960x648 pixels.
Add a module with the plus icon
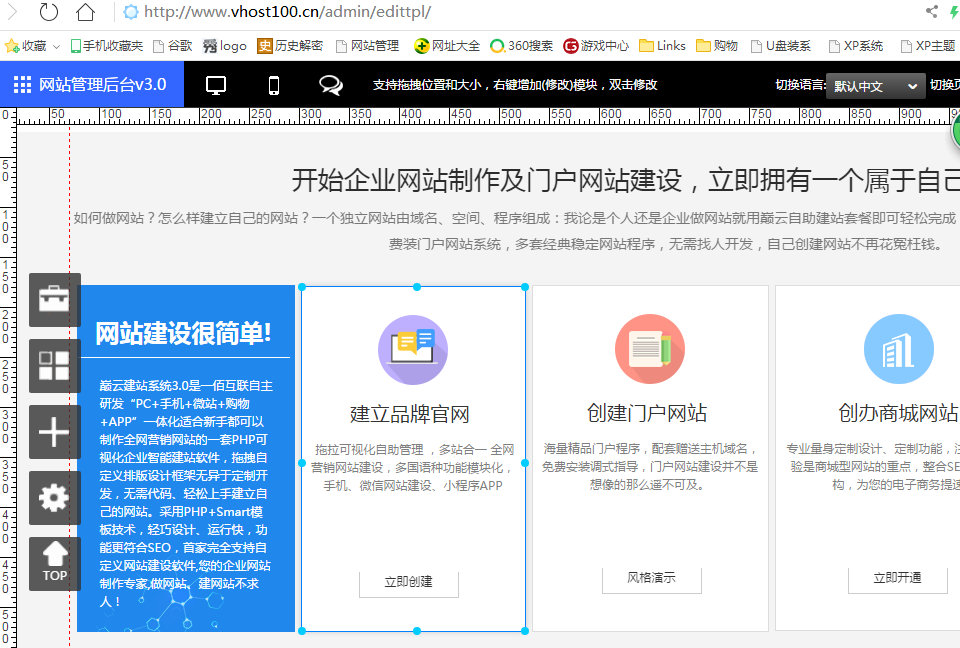tap(54, 432)
